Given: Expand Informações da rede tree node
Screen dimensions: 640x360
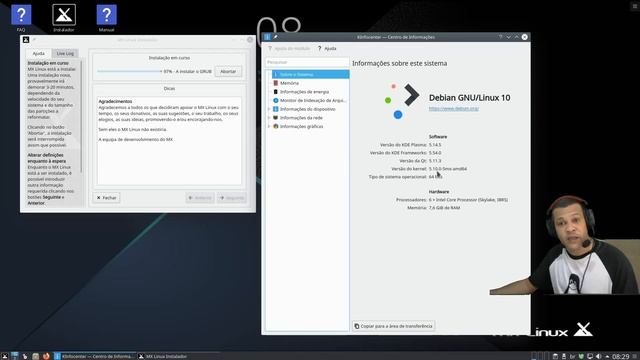Looking at the screenshot, I should coord(269,118).
